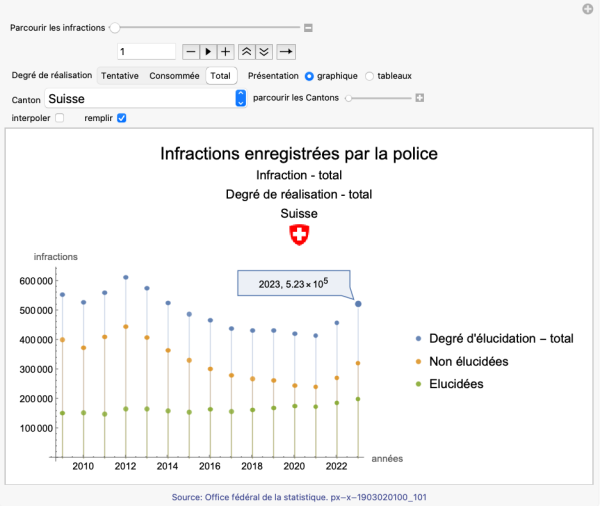Click the Parcourir les infractions slider handle
Viewport: 600px width, 506px height.
pos(115,28)
